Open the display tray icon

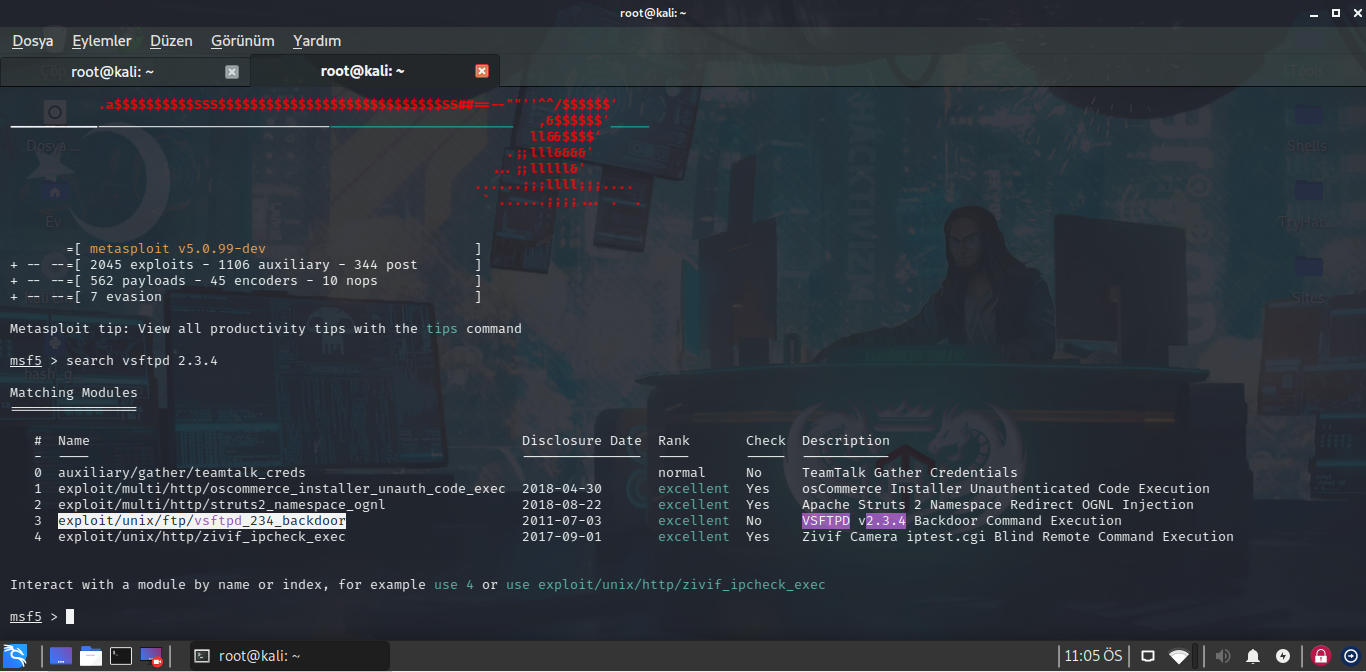click(1148, 656)
